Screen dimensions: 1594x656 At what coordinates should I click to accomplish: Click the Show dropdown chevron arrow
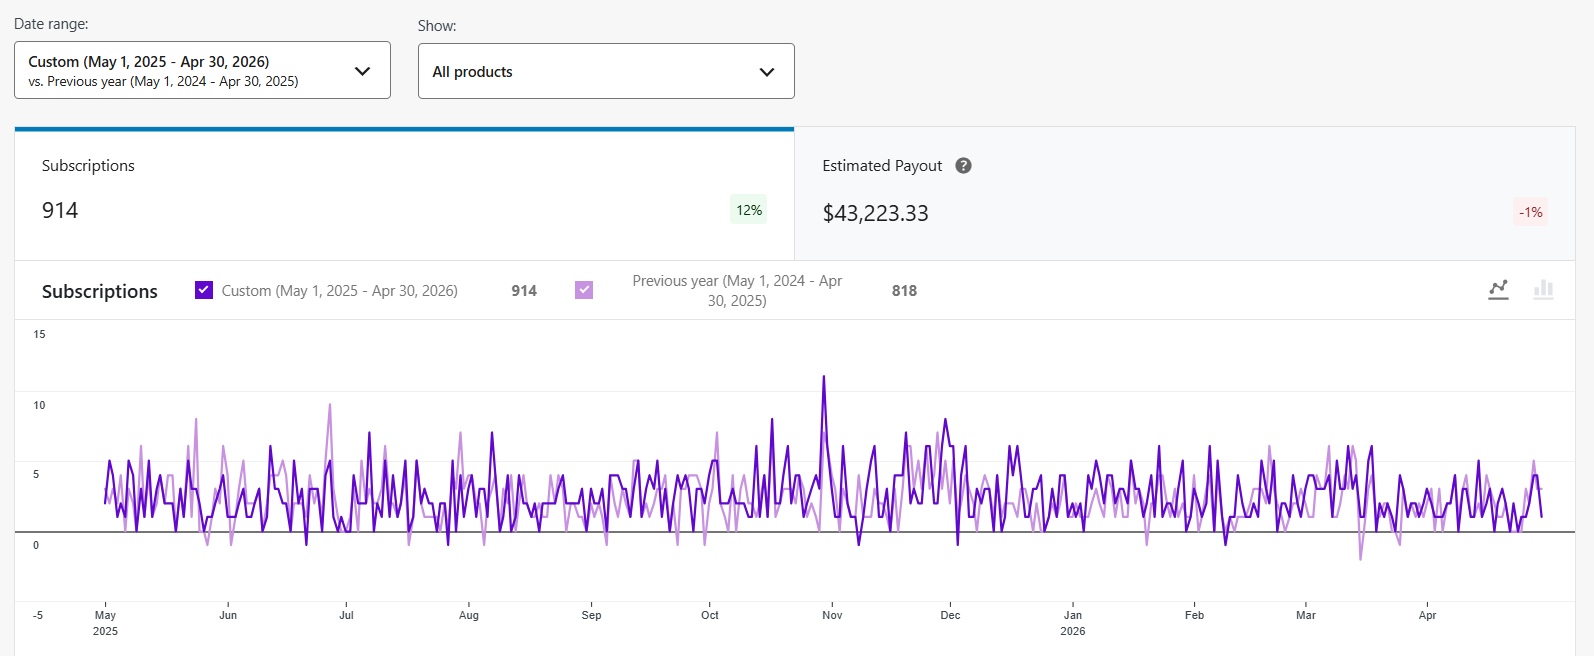click(767, 72)
